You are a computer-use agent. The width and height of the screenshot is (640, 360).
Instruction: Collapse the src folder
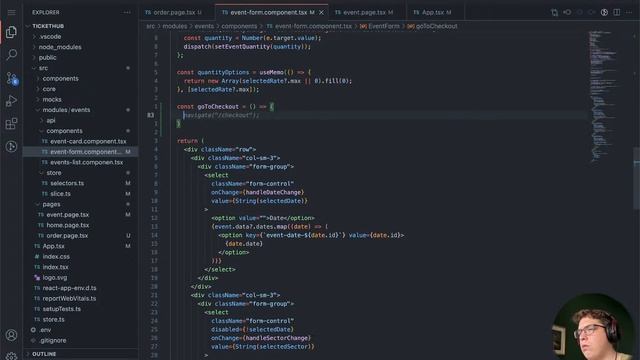(x=43, y=68)
